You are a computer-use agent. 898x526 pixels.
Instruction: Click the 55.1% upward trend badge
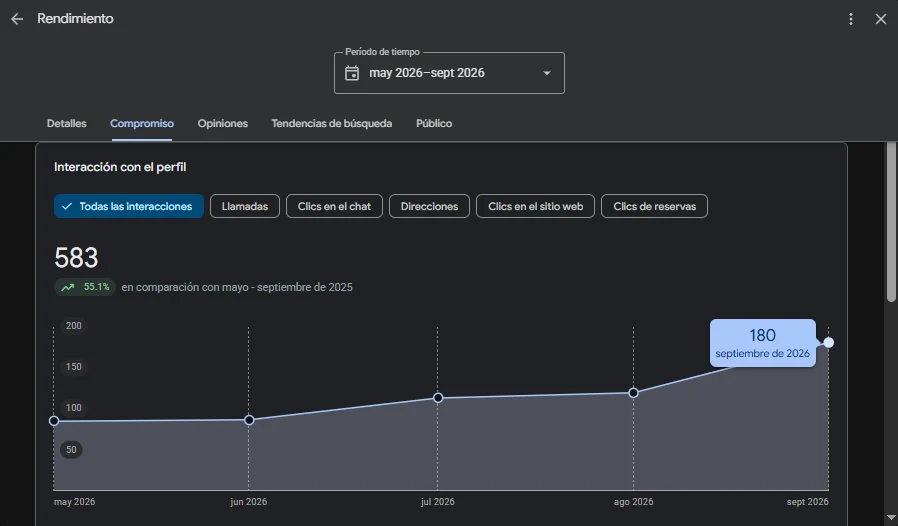[85, 287]
